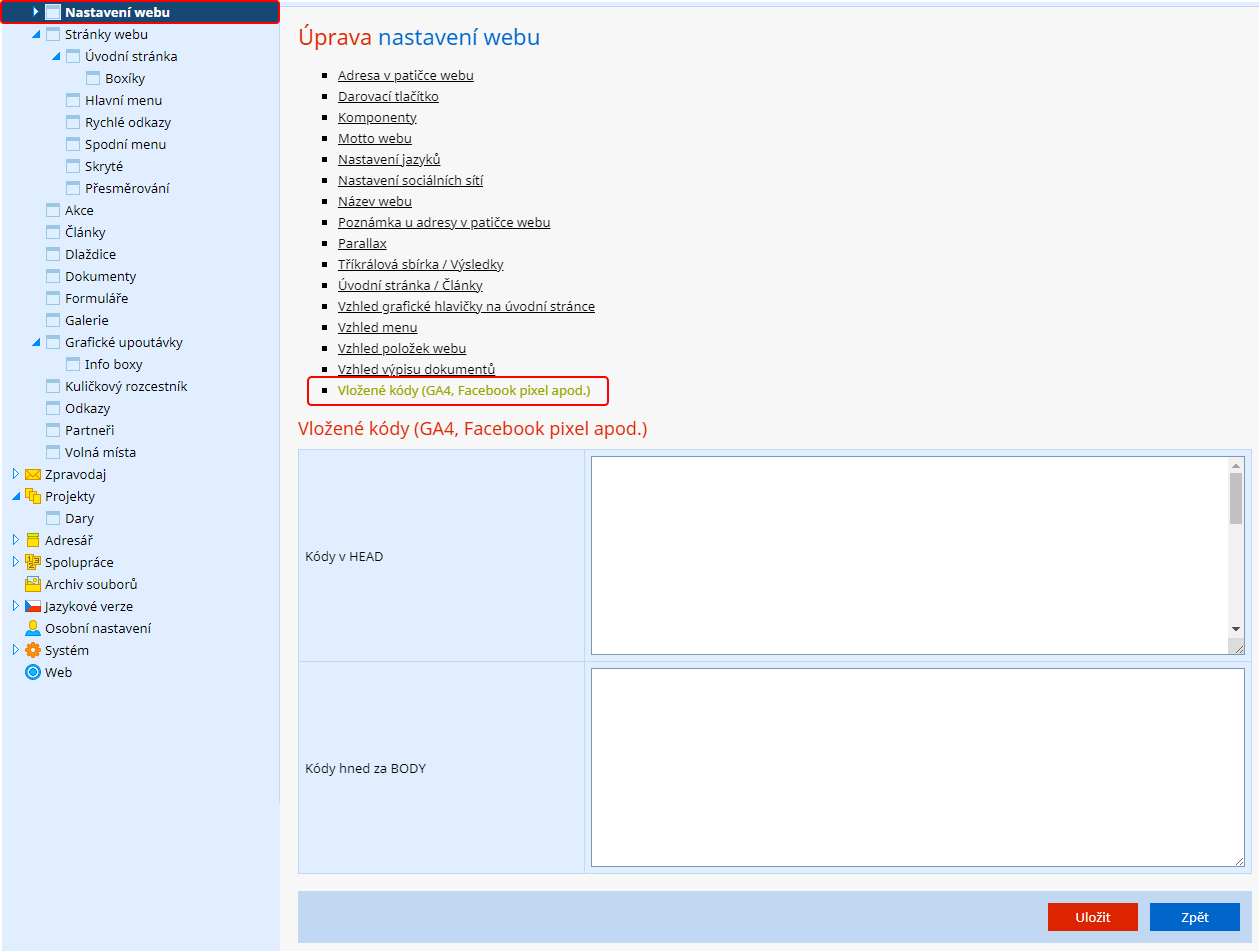Open the Darovací tlačítko link
The width and height of the screenshot is (1259, 951).
click(388, 96)
